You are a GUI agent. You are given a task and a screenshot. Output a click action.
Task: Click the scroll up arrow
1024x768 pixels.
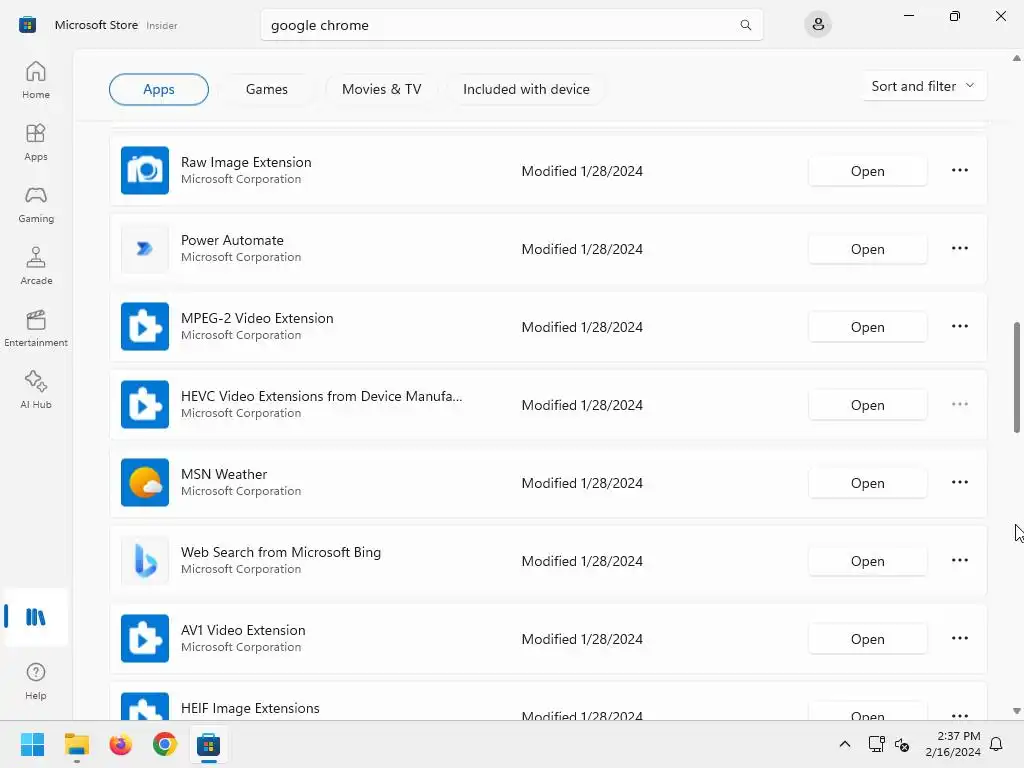coord(1017,58)
